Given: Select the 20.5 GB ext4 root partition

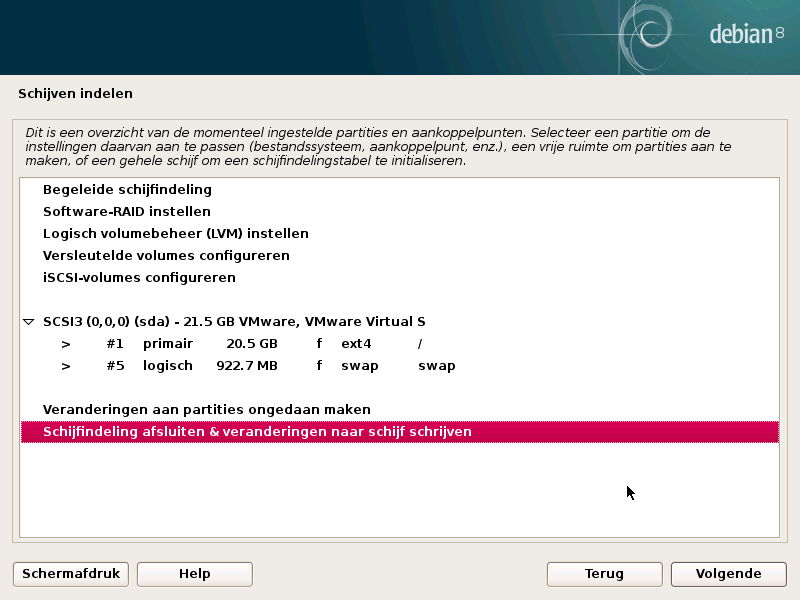Looking at the screenshot, I should (400, 344).
